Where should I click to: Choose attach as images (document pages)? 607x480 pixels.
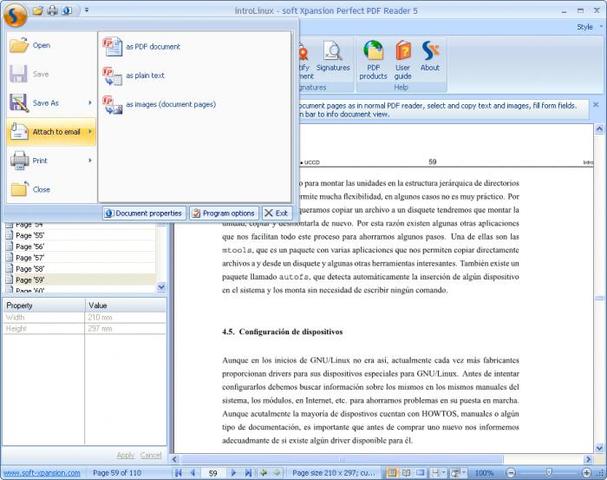(195, 105)
